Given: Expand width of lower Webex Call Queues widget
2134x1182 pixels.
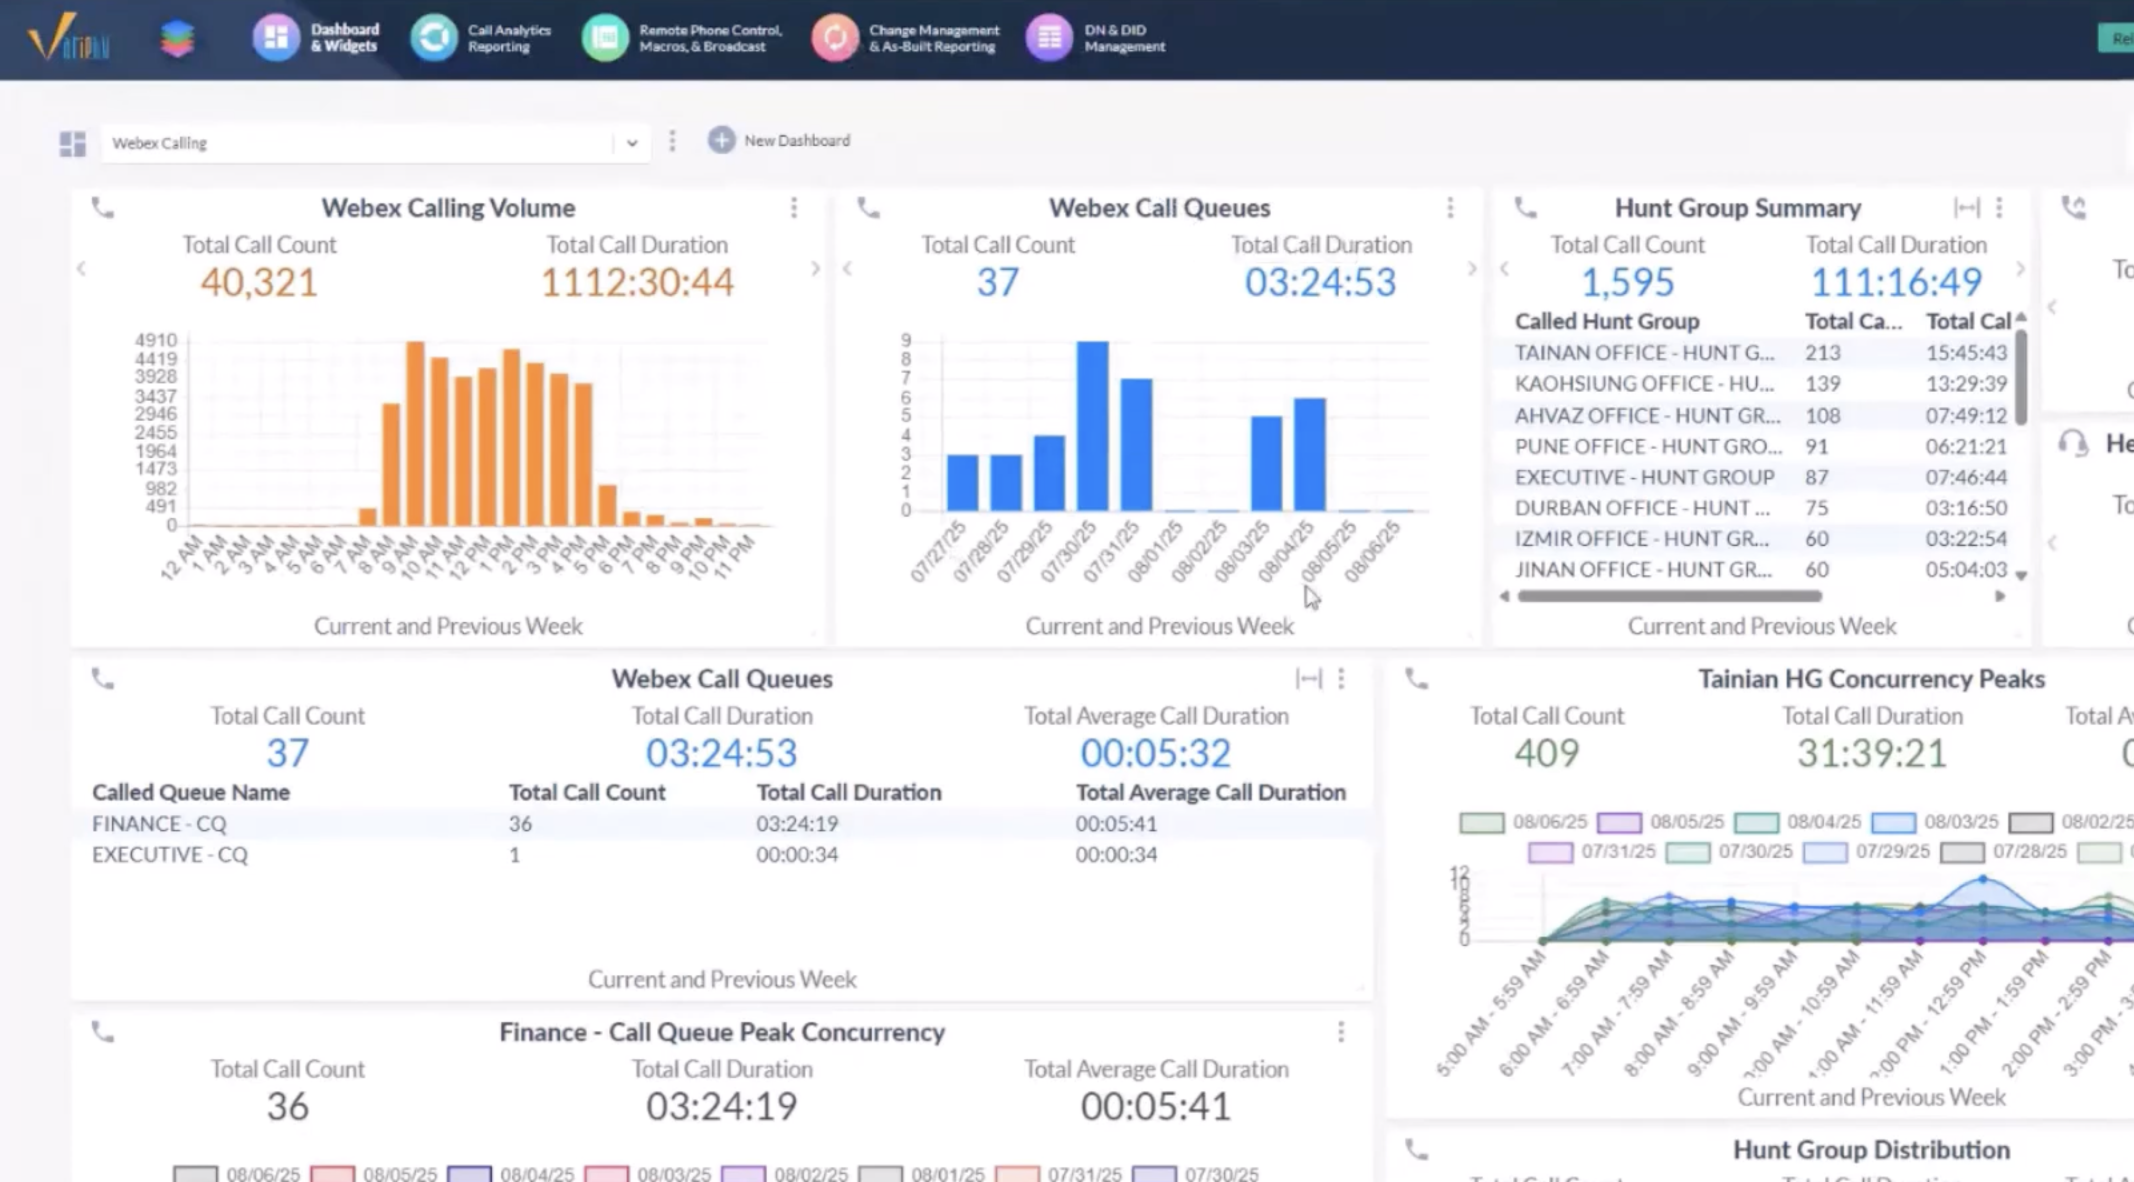Looking at the screenshot, I should [x=1308, y=679].
